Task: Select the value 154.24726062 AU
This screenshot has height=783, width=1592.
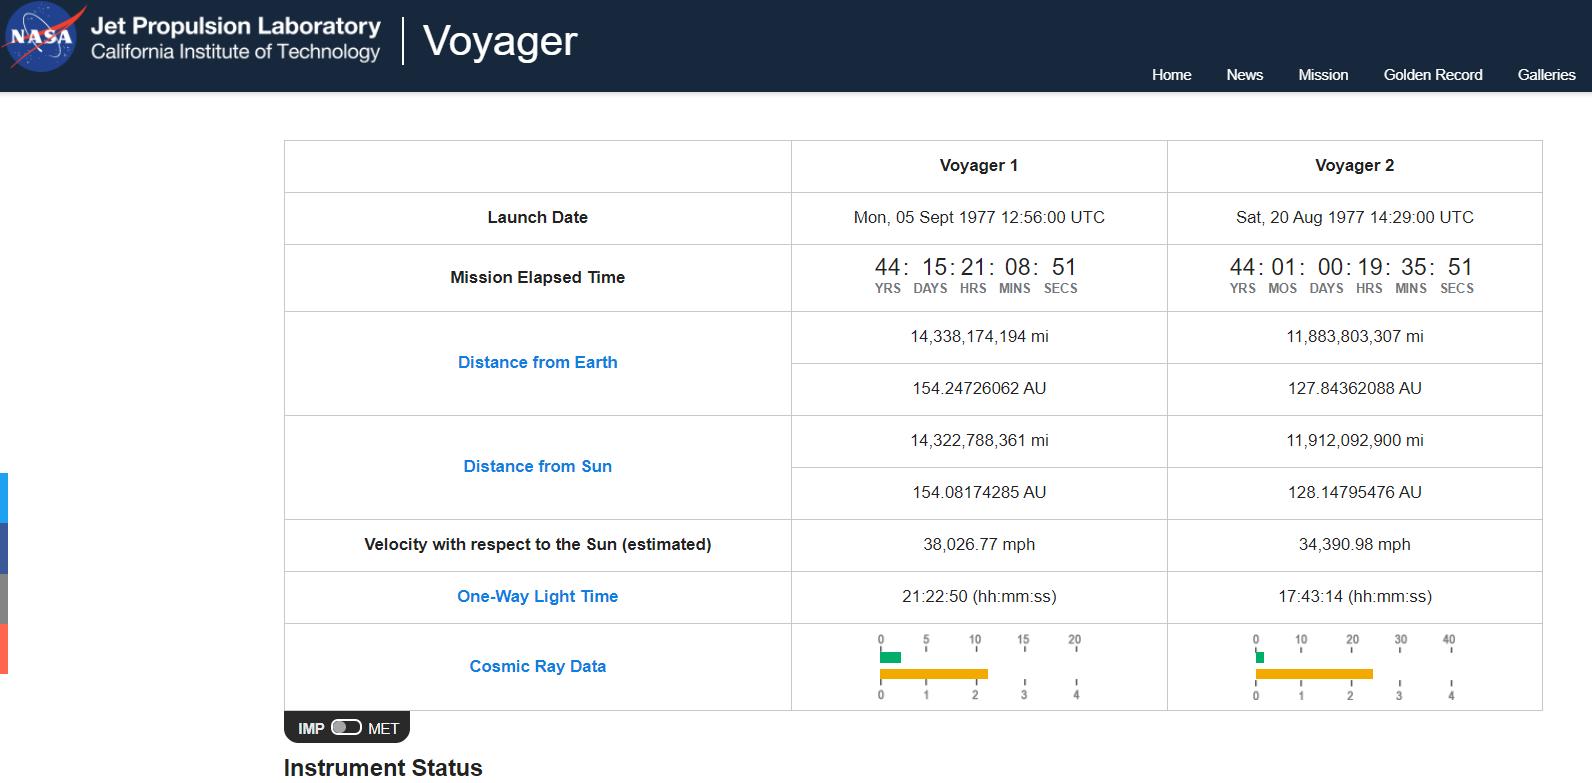Action: [979, 389]
